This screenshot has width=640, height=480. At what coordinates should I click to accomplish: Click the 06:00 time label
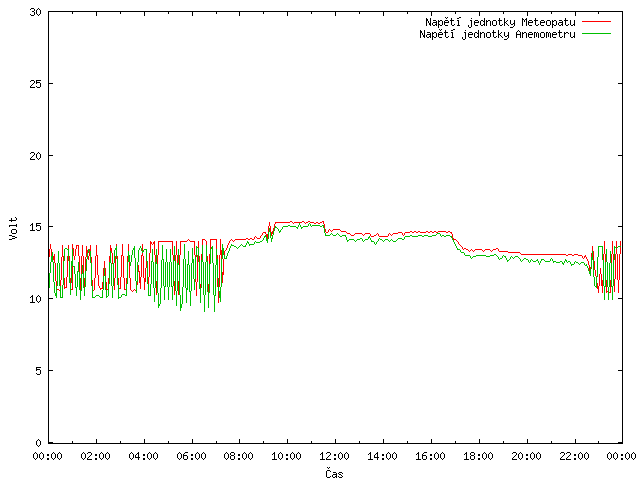pyautogui.click(x=191, y=456)
